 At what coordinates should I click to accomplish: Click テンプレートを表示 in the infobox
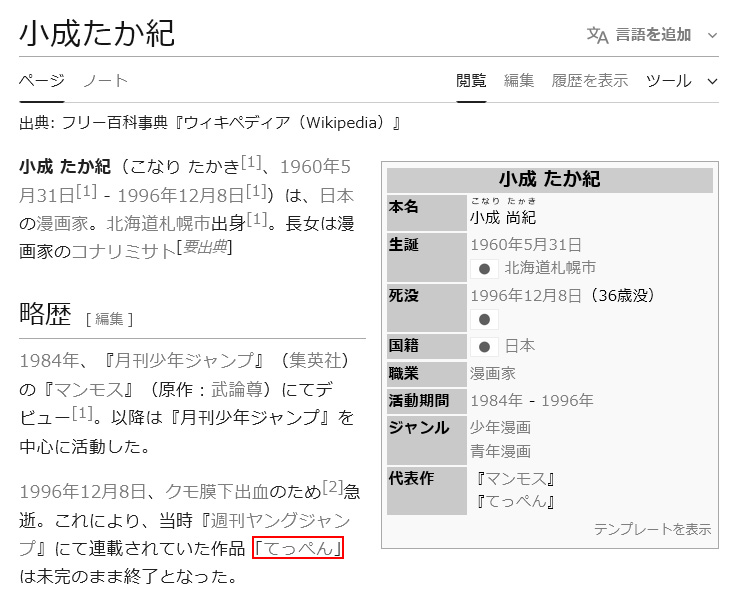tap(652, 528)
